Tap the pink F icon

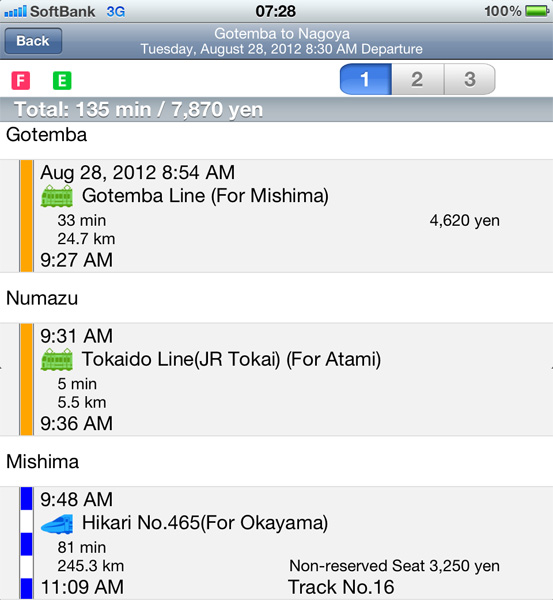21,81
